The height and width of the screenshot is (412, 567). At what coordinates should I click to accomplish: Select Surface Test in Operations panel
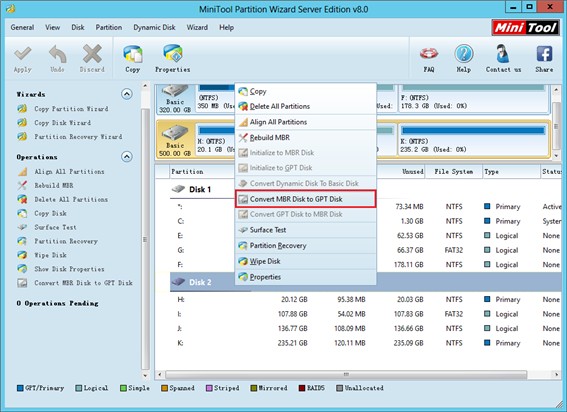pos(55,227)
